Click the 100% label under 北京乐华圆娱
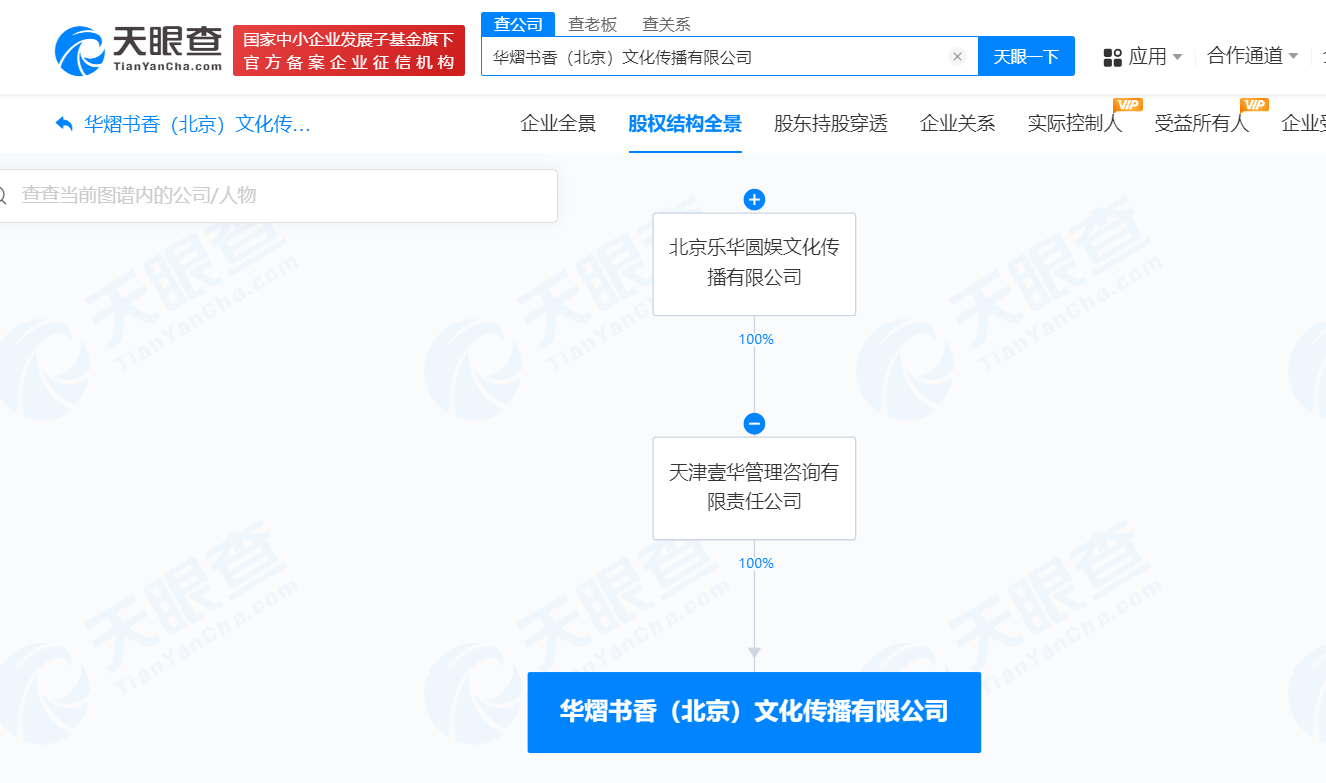The image size is (1326, 783). click(x=756, y=340)
